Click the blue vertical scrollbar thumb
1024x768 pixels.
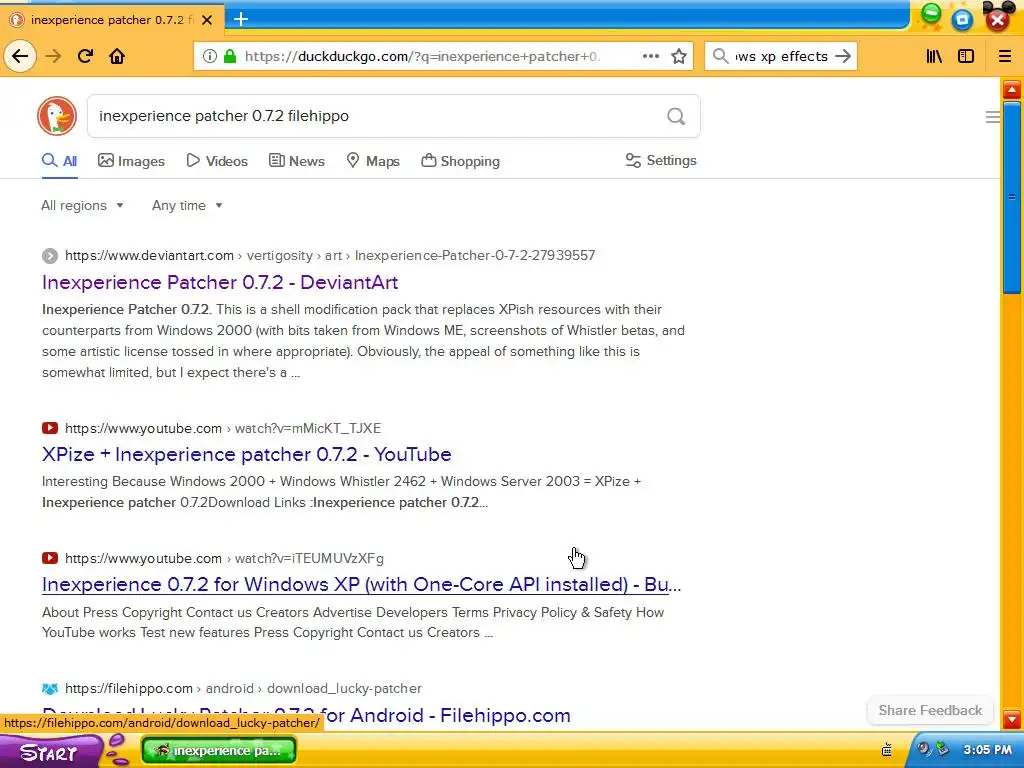coord(1012,197)
